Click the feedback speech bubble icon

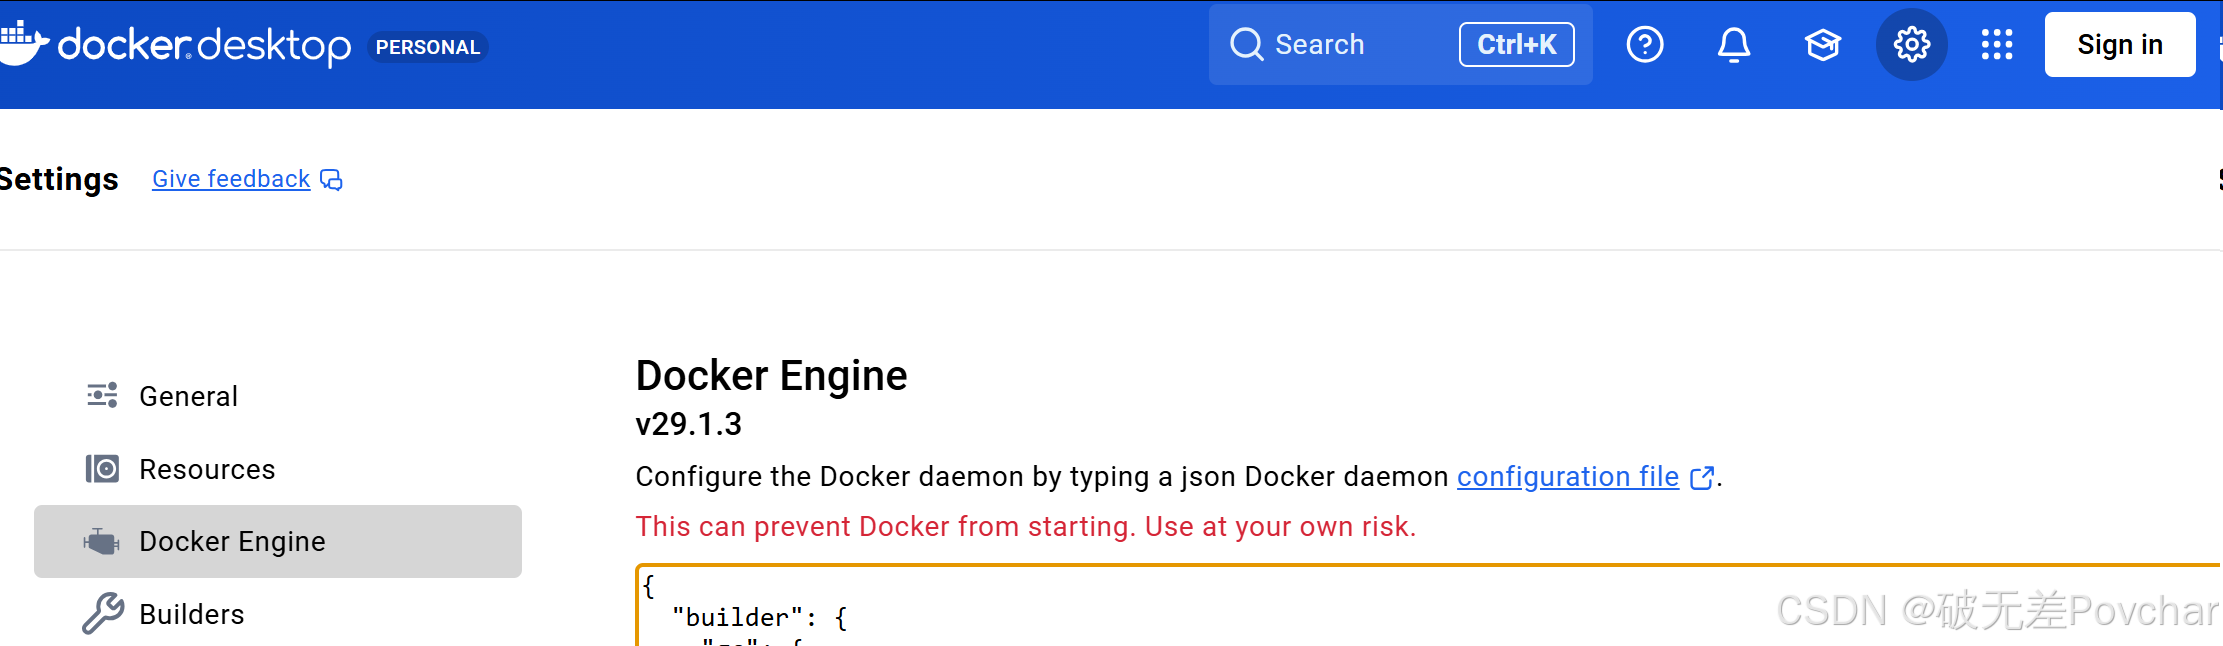(x=331, y=180)
